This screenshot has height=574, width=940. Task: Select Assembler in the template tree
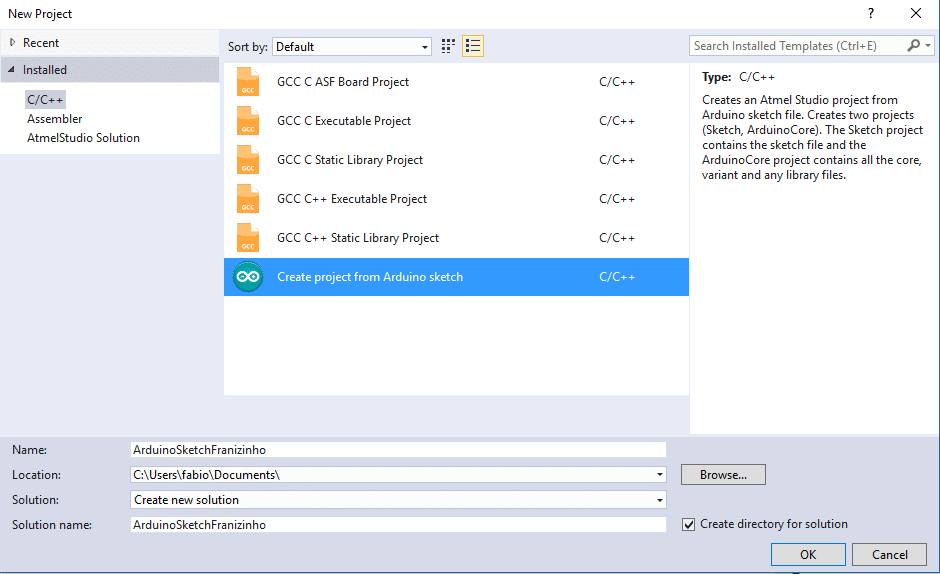pyautogui.click(x=54, y=119)
